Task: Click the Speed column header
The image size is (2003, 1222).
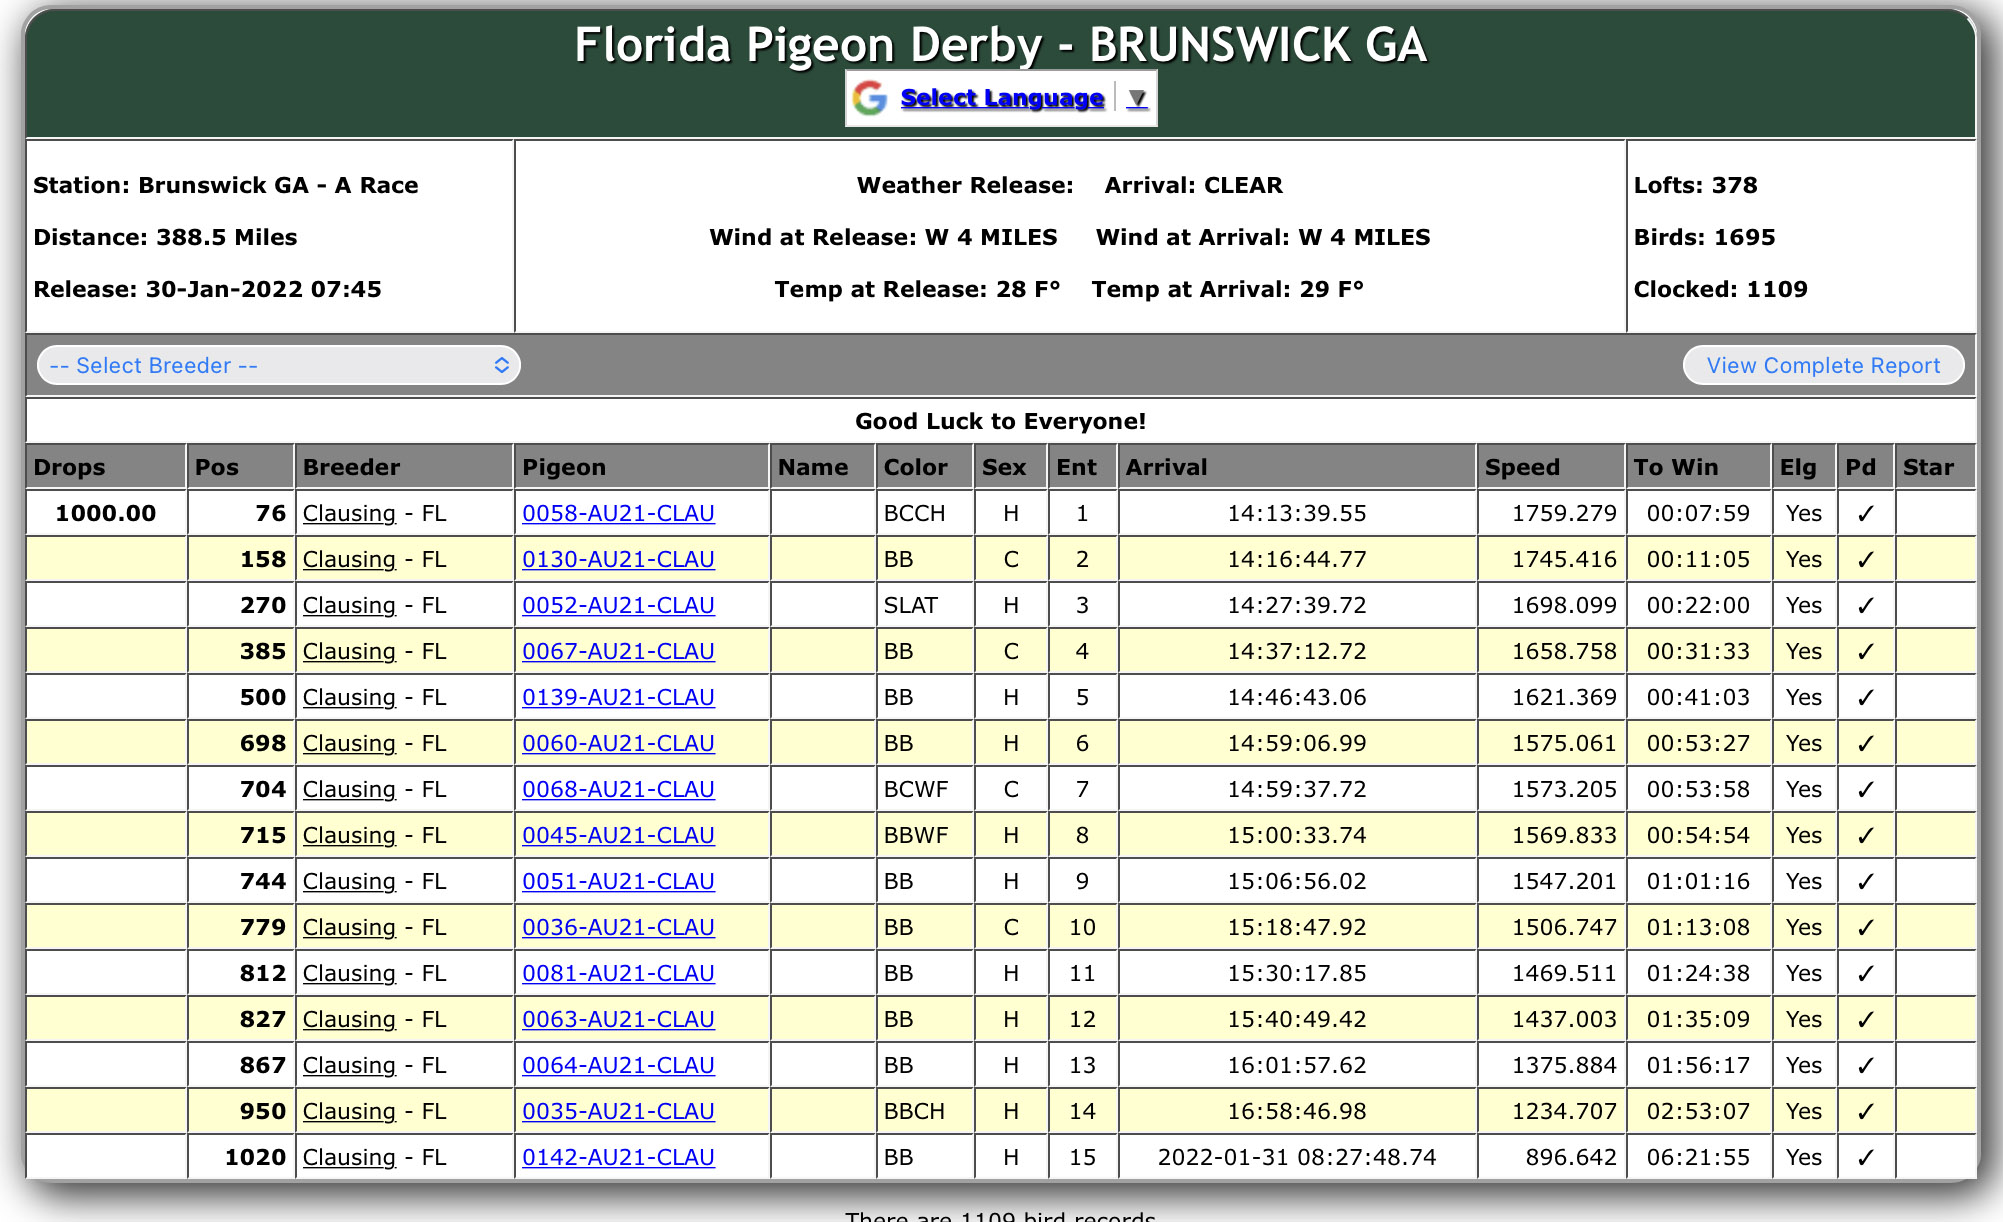Action: pyautogui.click(x=1521, y=467)
